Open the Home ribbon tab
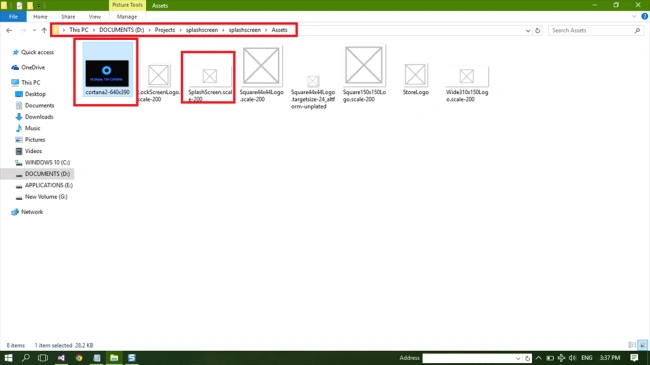 (x=40, y=17)
